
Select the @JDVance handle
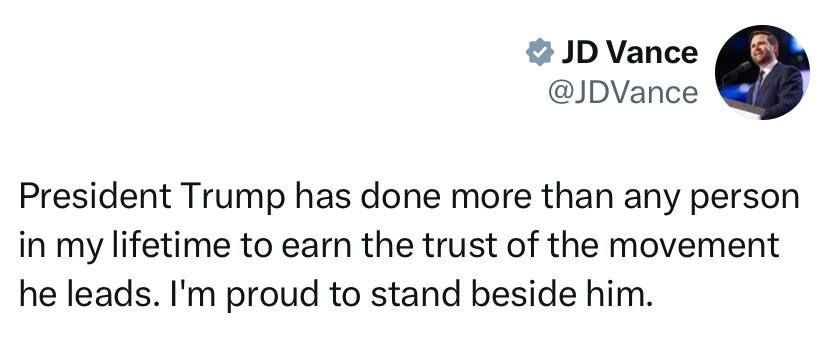[x=623, y=93]
